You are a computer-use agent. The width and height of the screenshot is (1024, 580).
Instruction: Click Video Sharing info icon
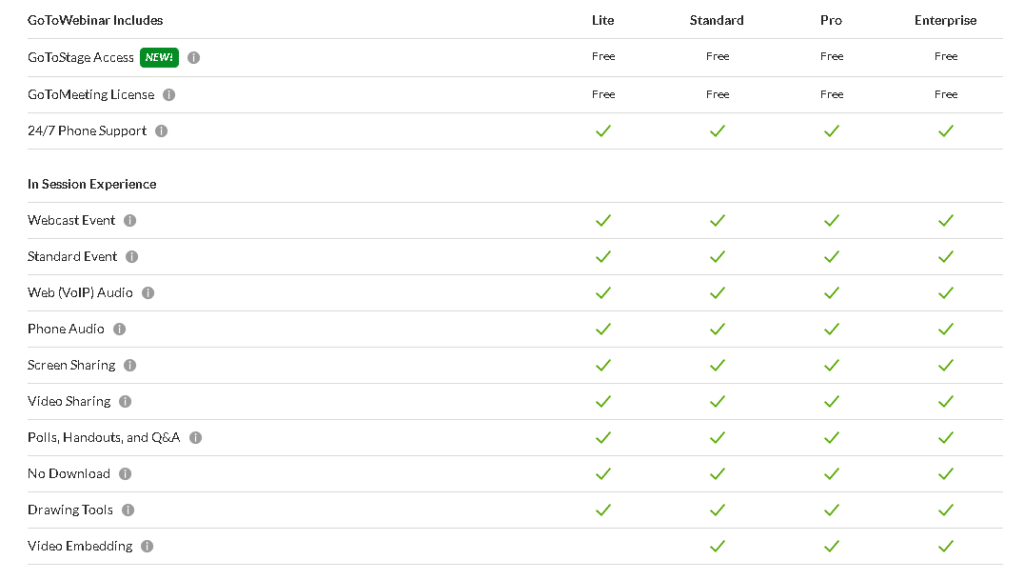pos(125,401)
